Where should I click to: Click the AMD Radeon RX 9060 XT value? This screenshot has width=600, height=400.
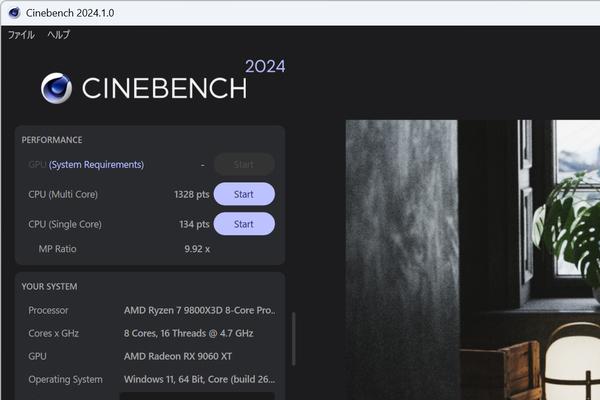point(178,356)
